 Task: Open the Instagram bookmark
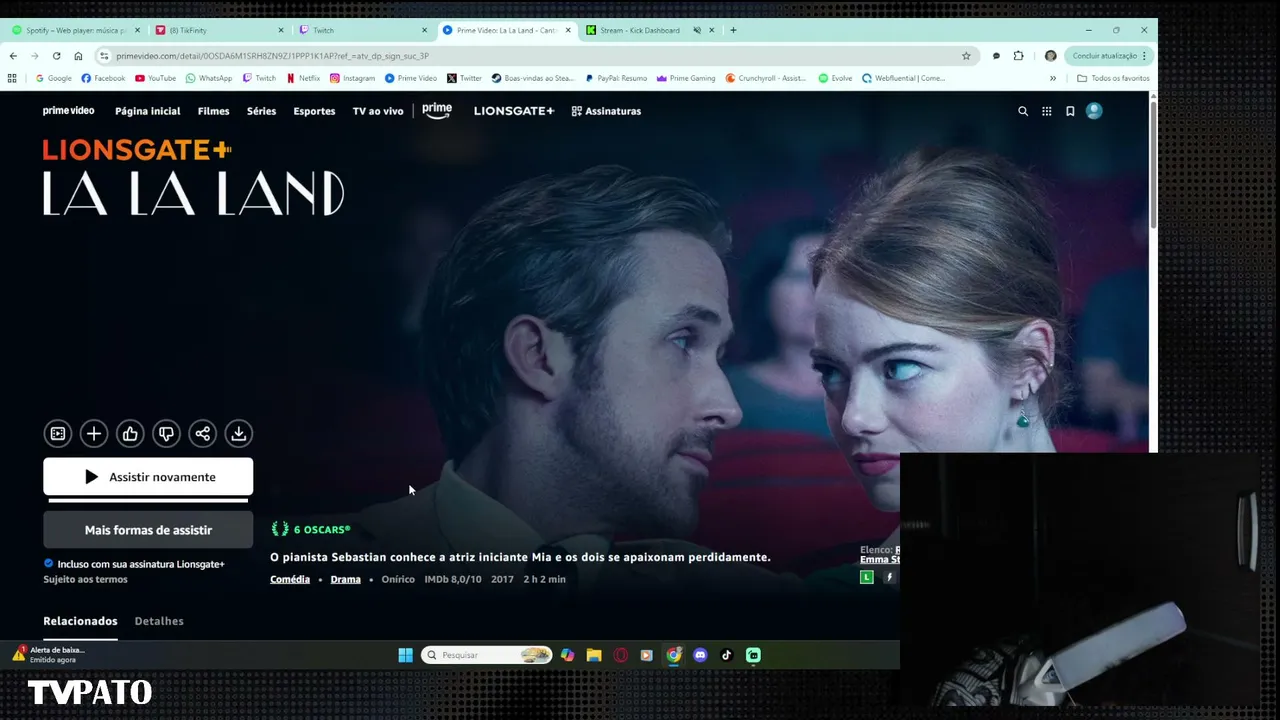[353, 78]
